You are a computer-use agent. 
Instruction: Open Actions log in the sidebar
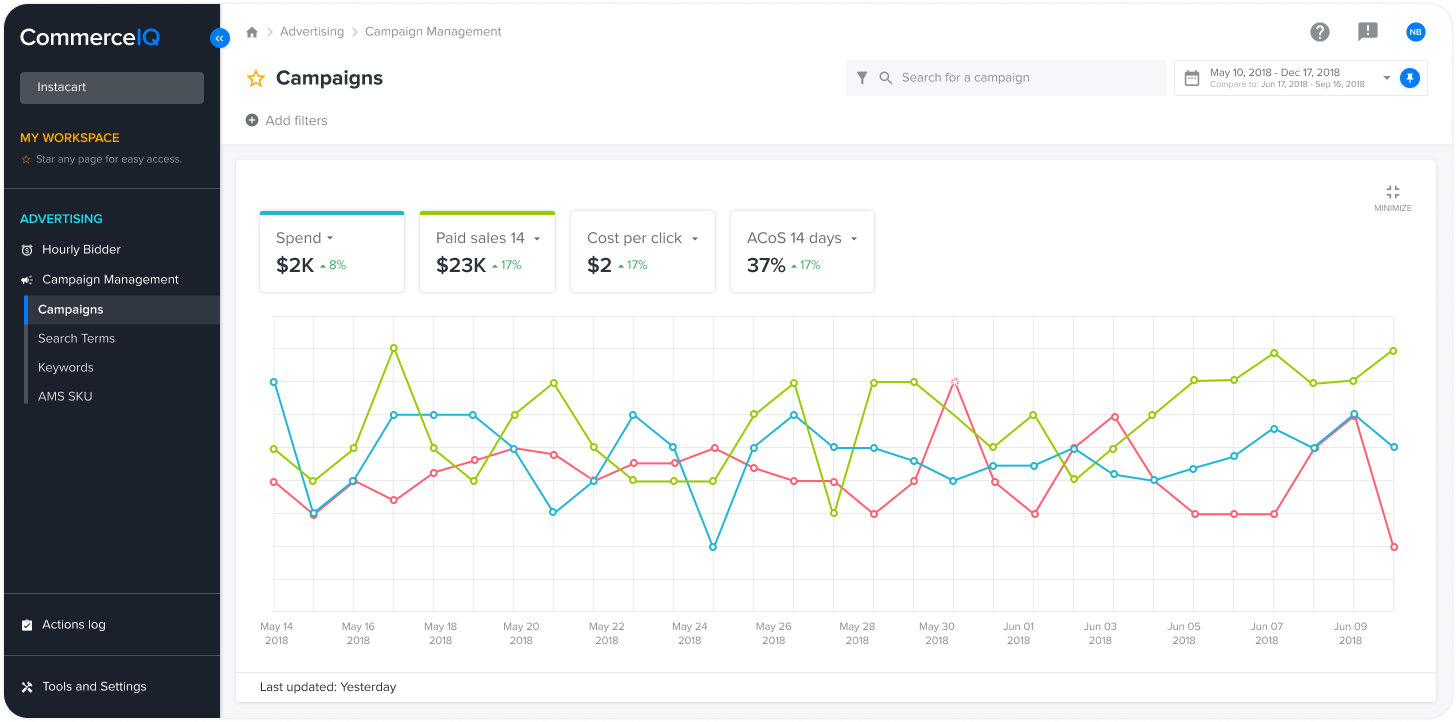click(74, 625)
